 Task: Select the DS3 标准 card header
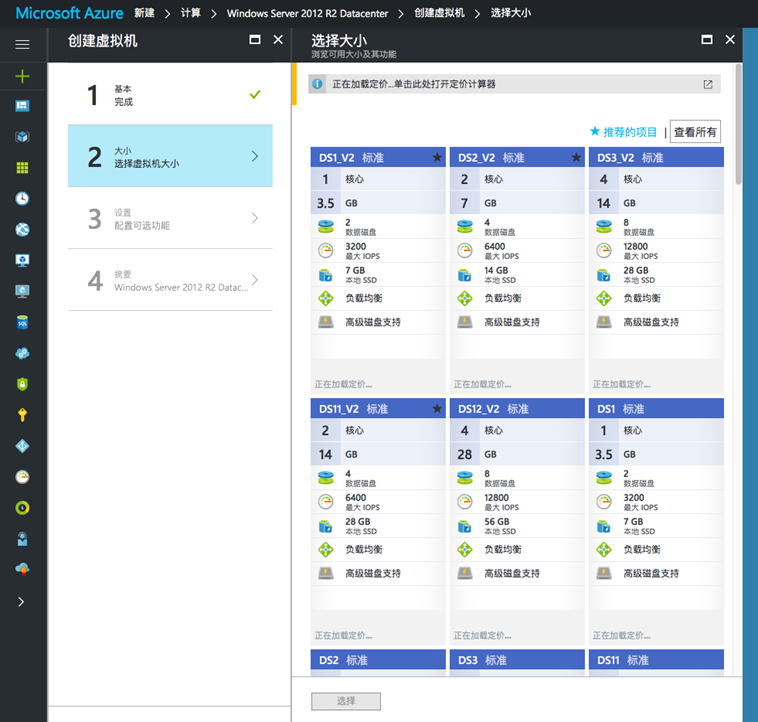pyautogui.click(x=517, y=660)
